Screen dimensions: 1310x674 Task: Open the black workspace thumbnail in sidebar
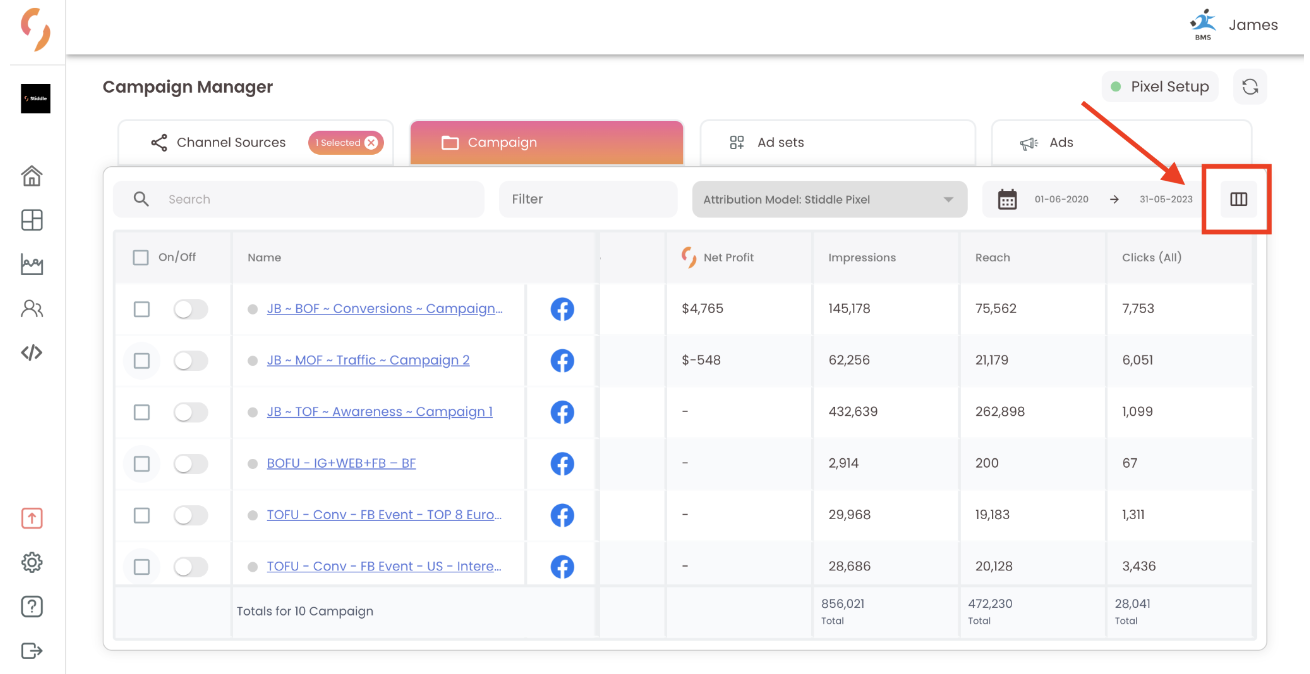pyautogui.click(x=35, y=98)
